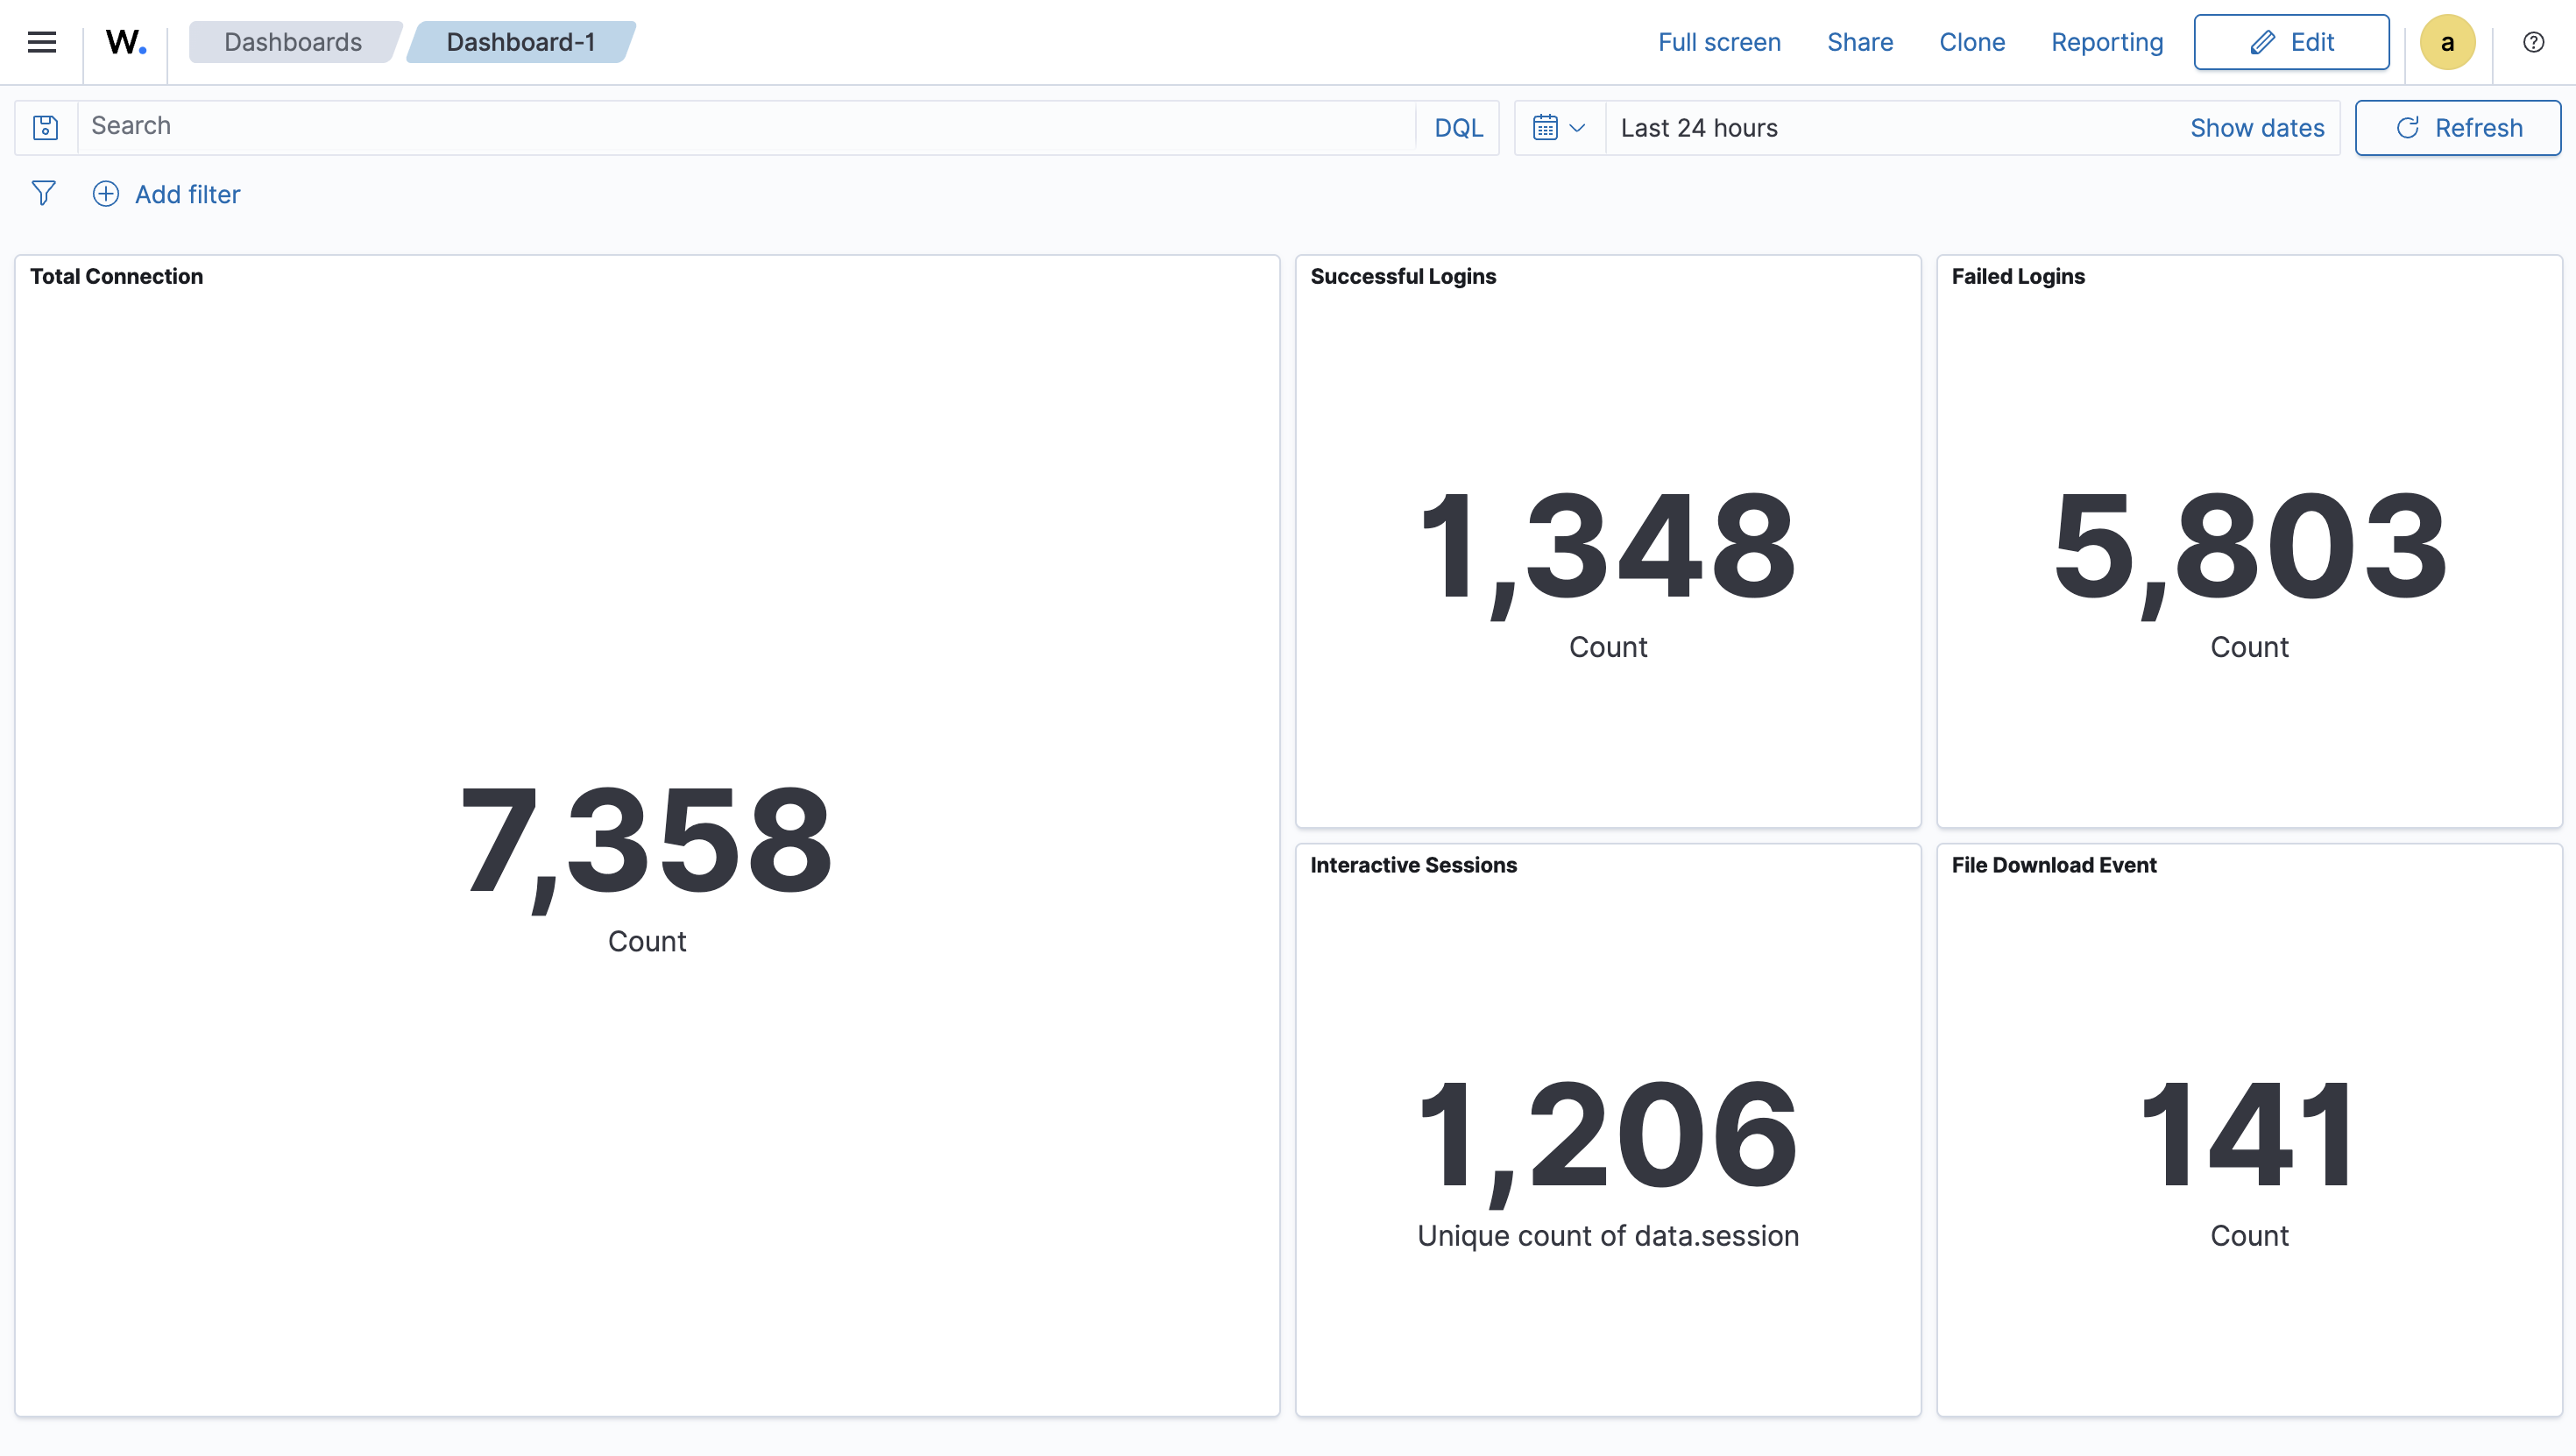
Task: Expand the date range quick-select dropdown
Action: point(1577,127)
